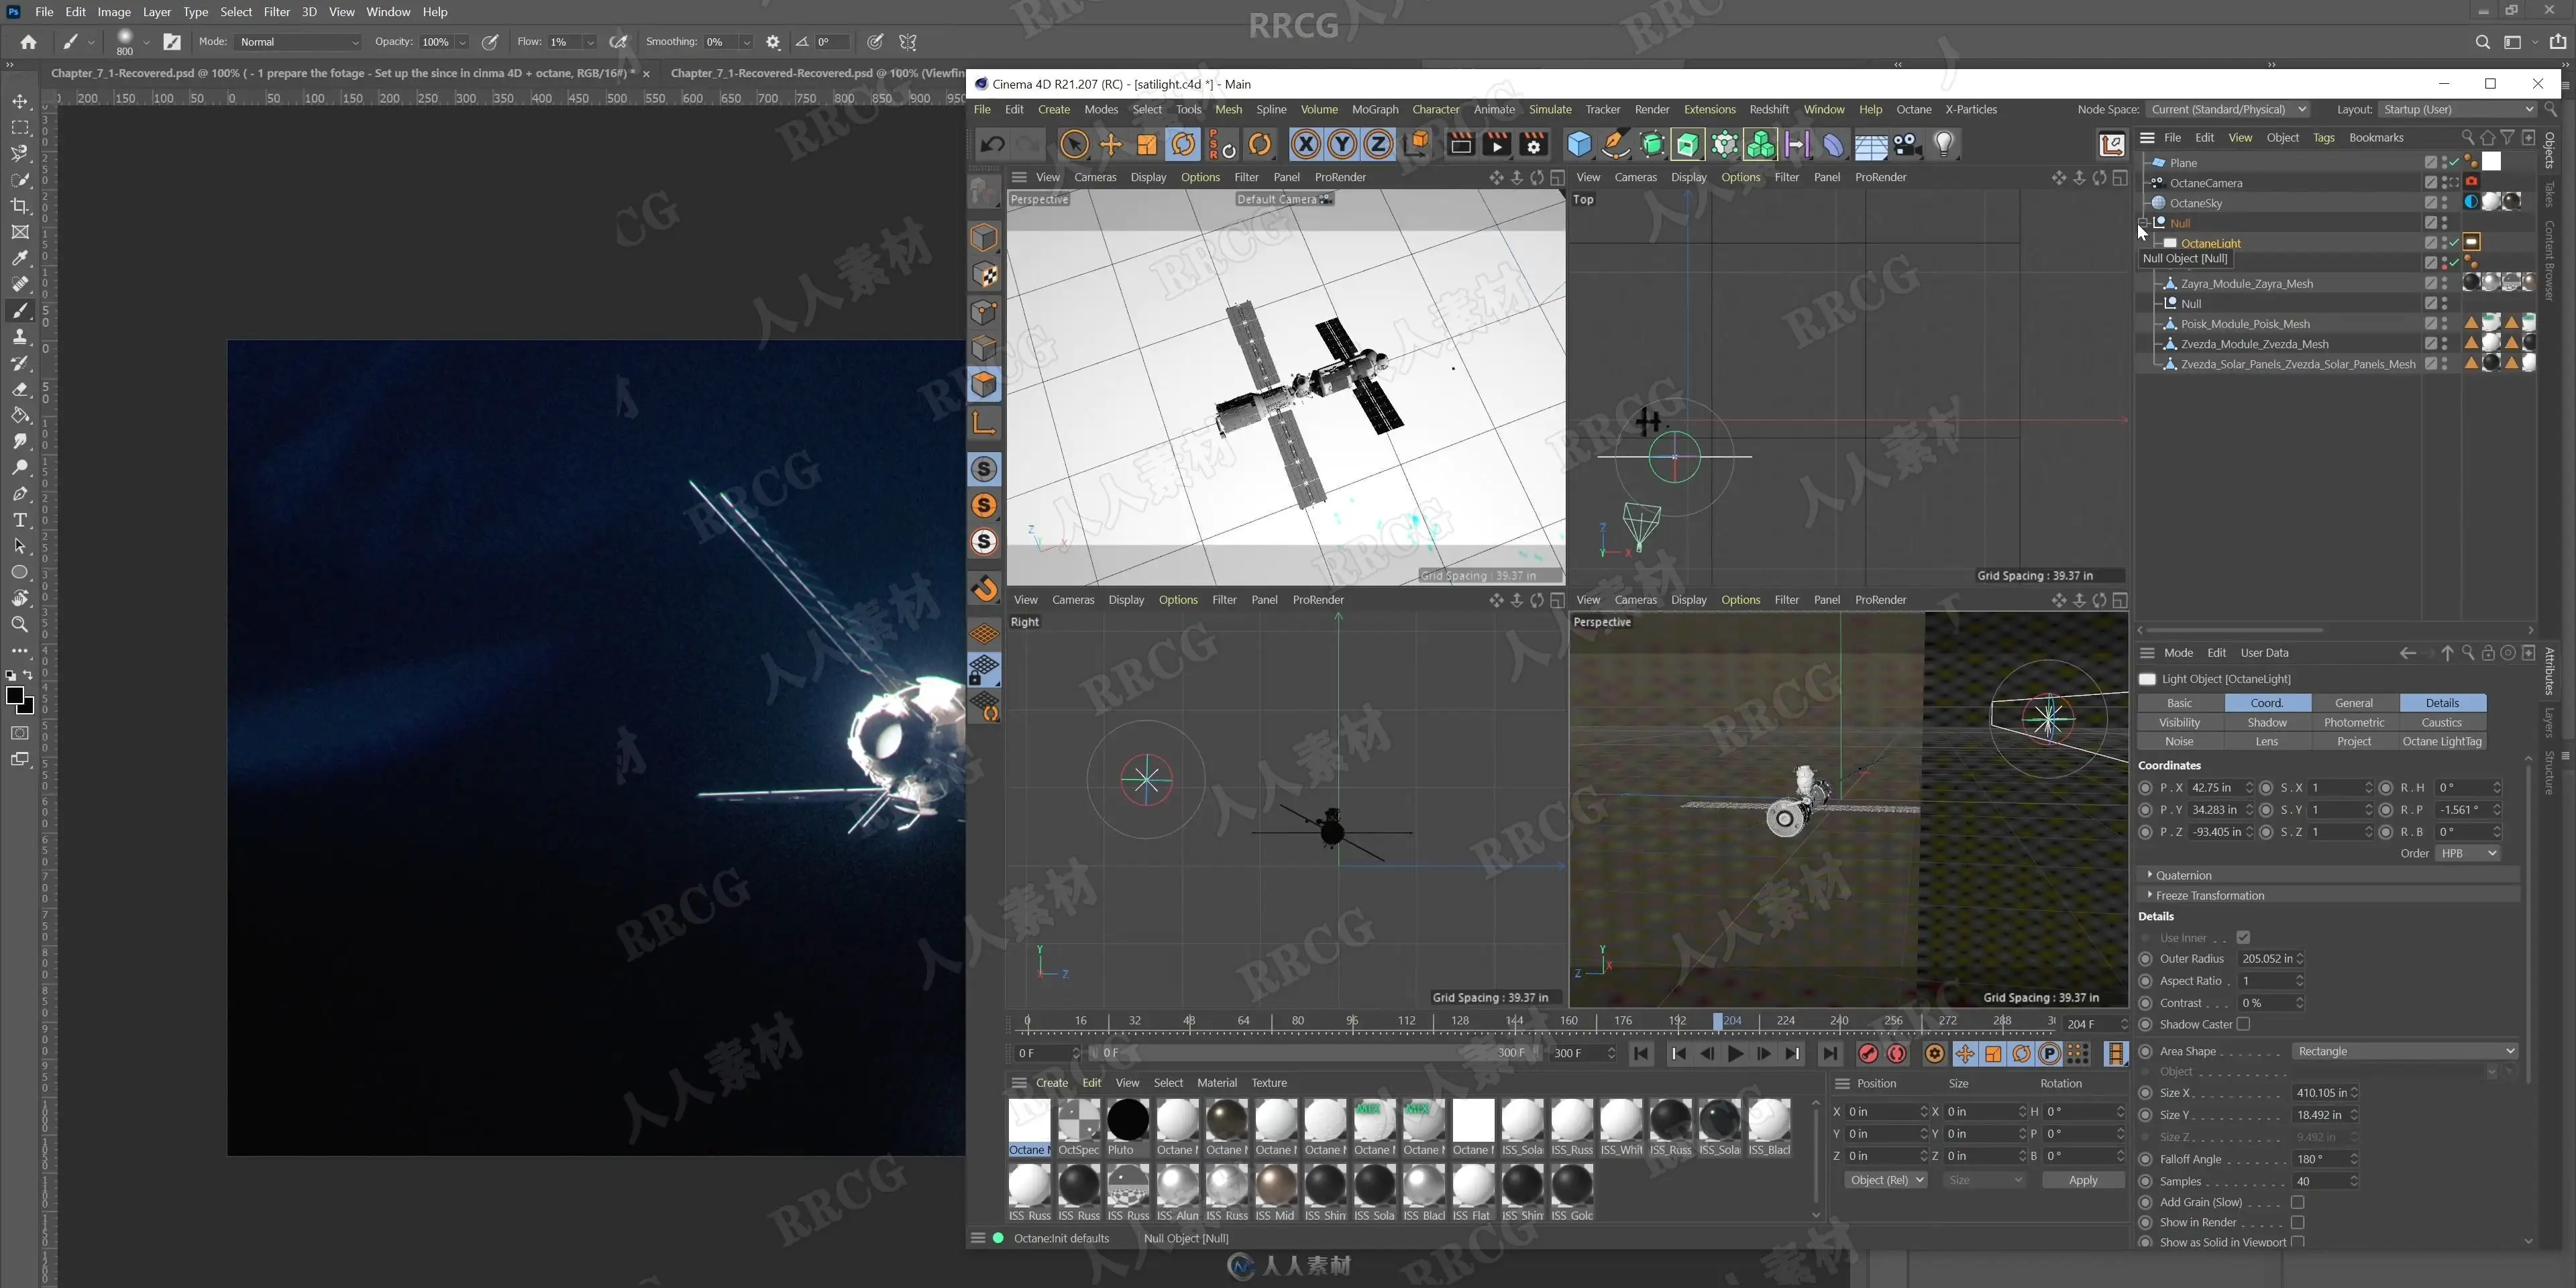Open the Area Shape Rectangle dropdown
Viewport: 2576px width, 1288px height.
pos(2404,1051)
